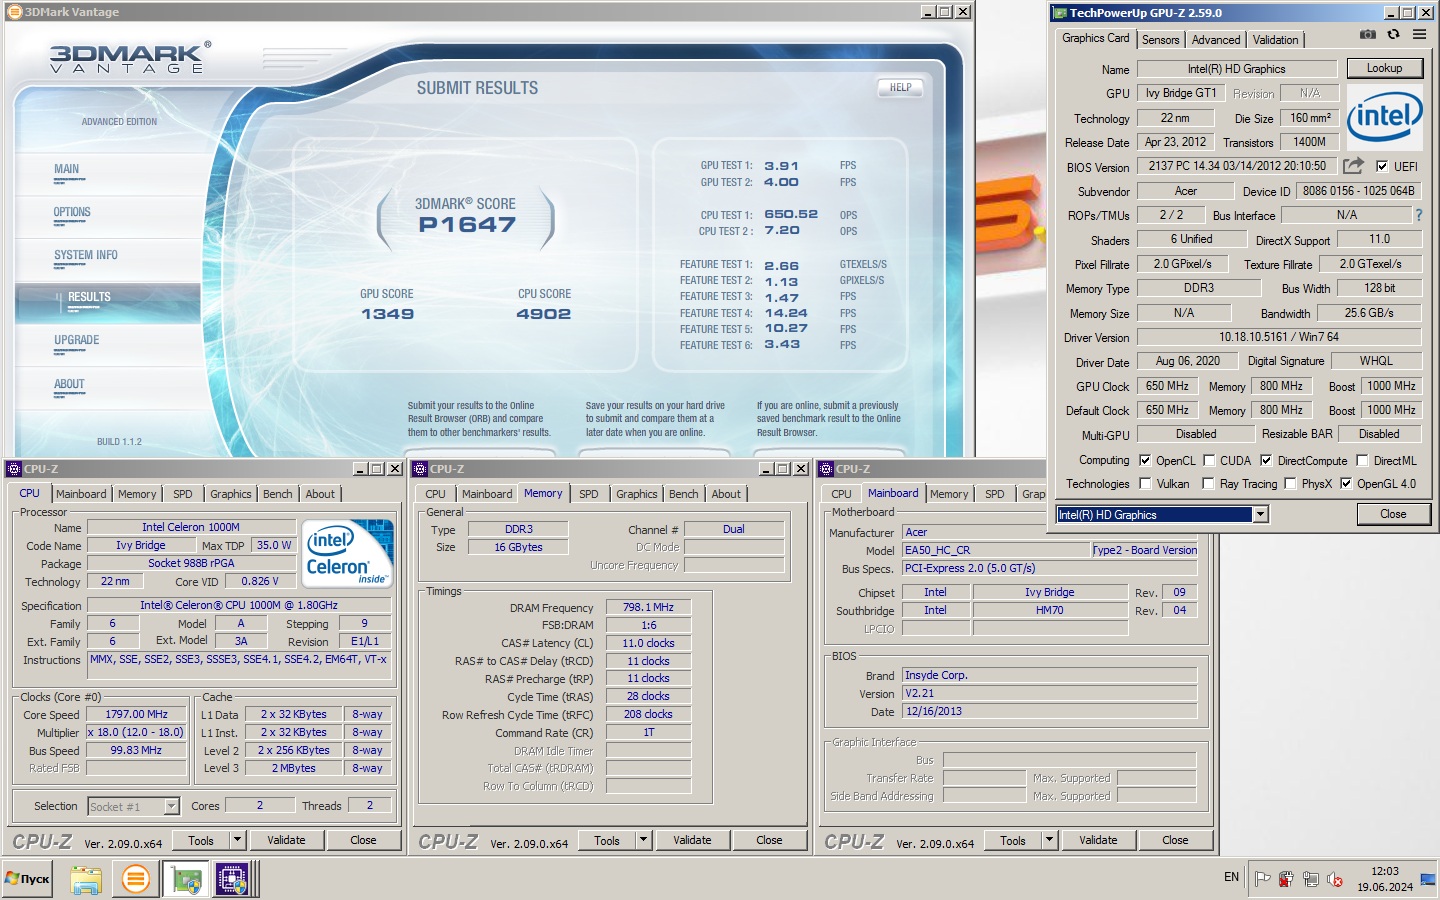
Task: Click the BIOS date 12/16/2013
Action: pyautogui.click(x=1050, y=711)
